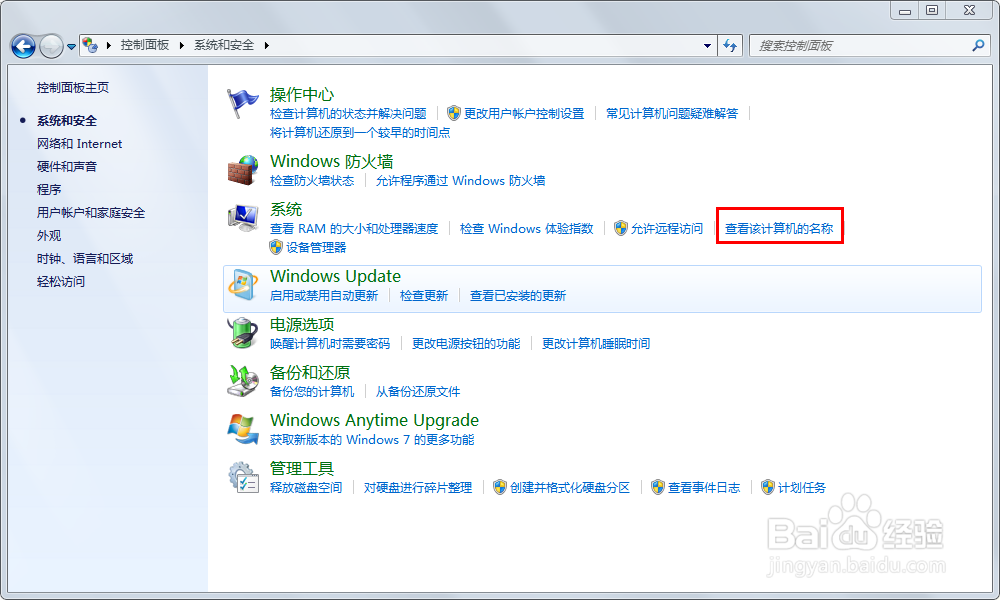Open 检查防火墙状态
1000x600 pixels.
pyautogui.click(x=312, y=180)
